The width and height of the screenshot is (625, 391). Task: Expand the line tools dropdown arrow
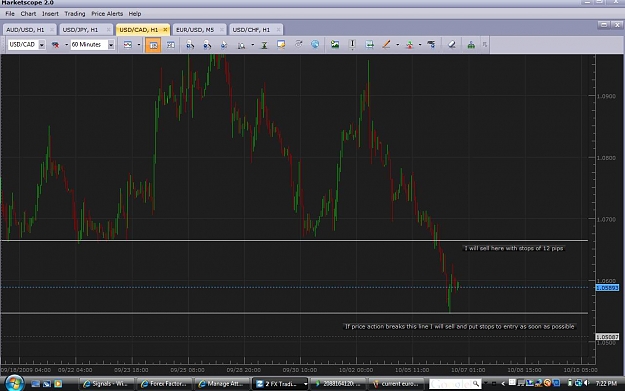397,45
